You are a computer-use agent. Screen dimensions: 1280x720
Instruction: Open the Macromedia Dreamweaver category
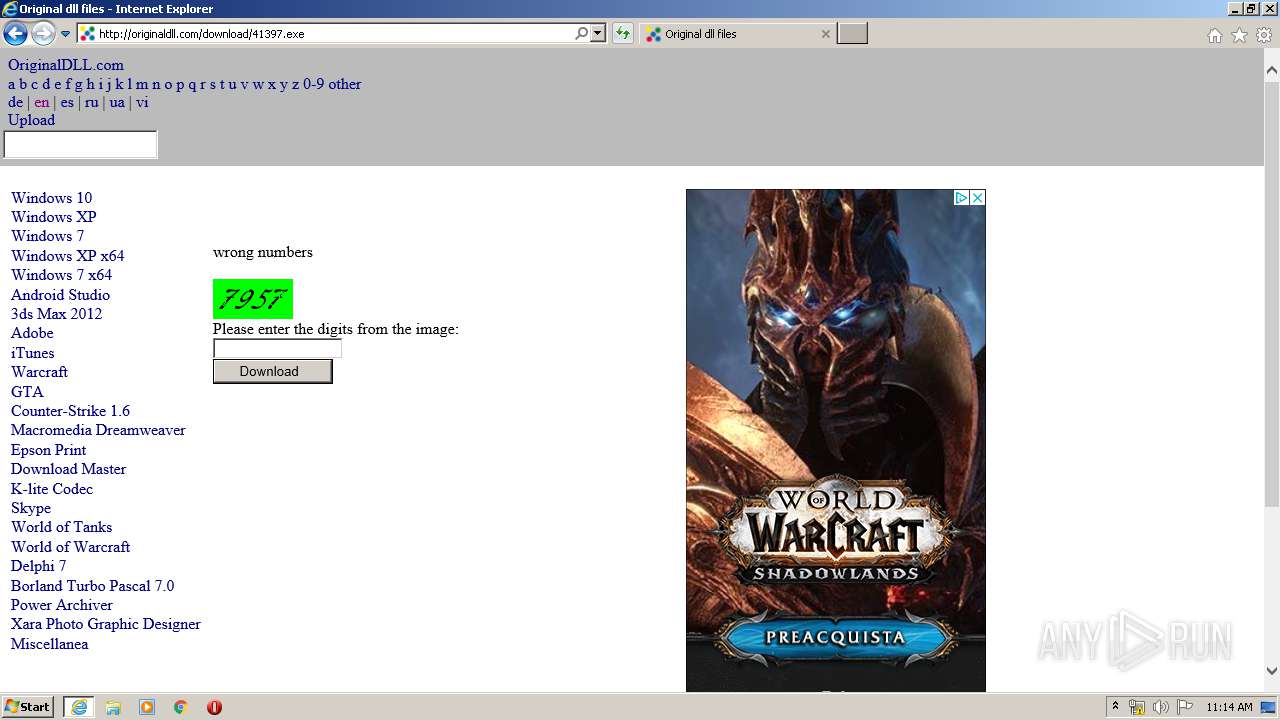[98, 430]
